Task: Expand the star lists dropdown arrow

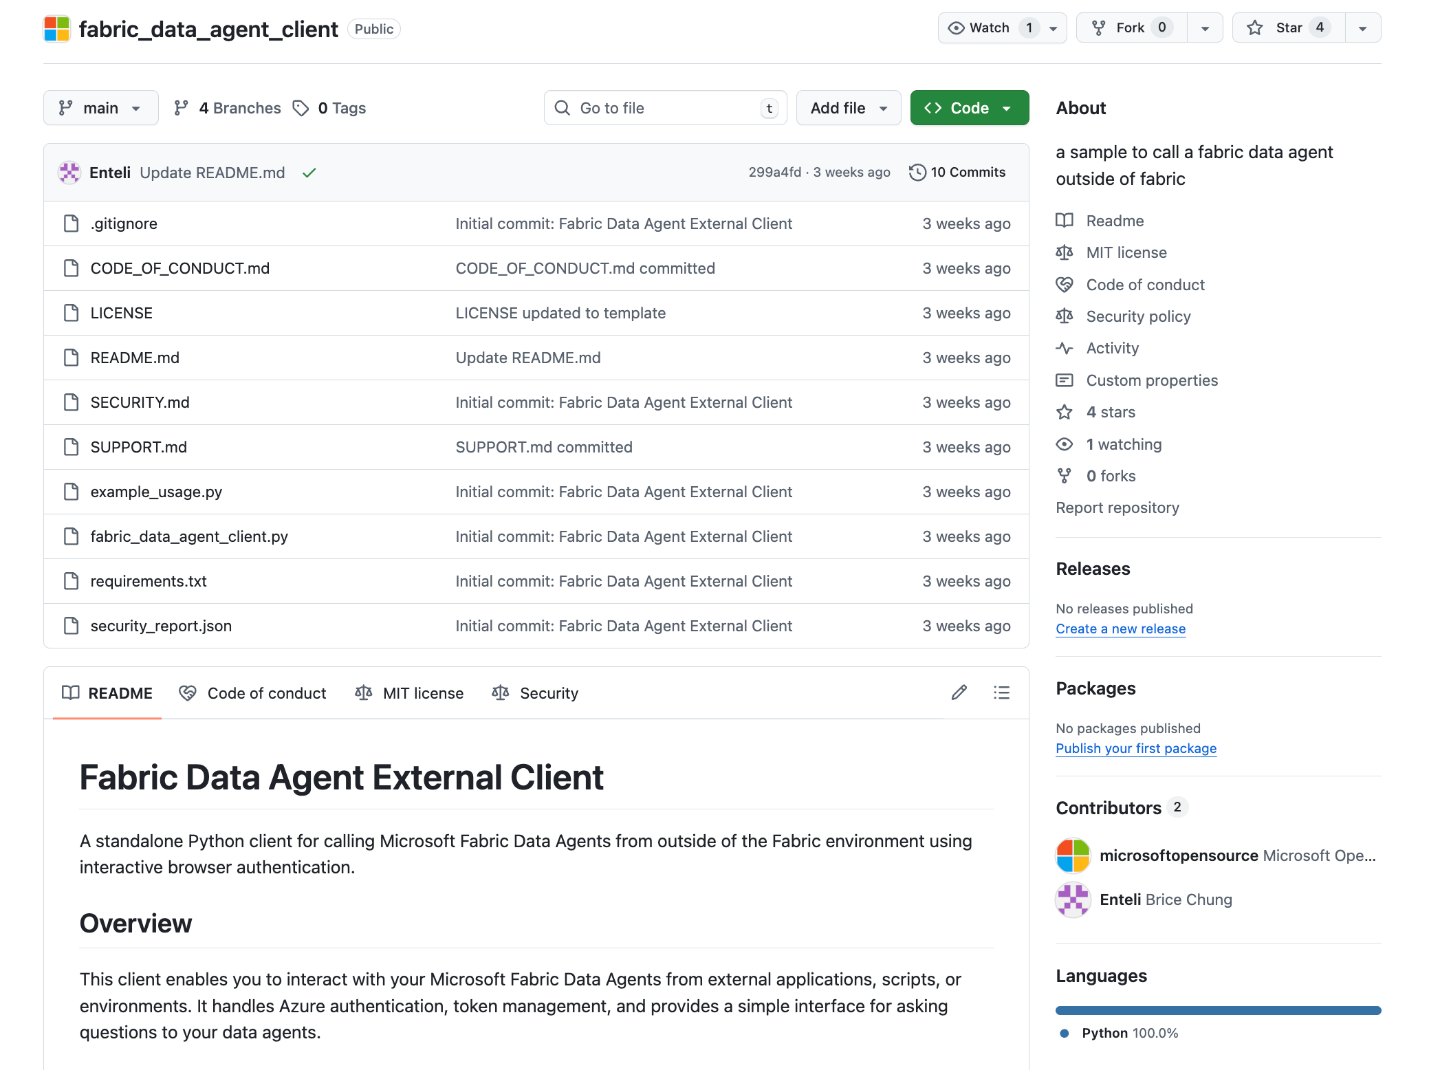Action: pyautogui.click(x=1363, y=28)
